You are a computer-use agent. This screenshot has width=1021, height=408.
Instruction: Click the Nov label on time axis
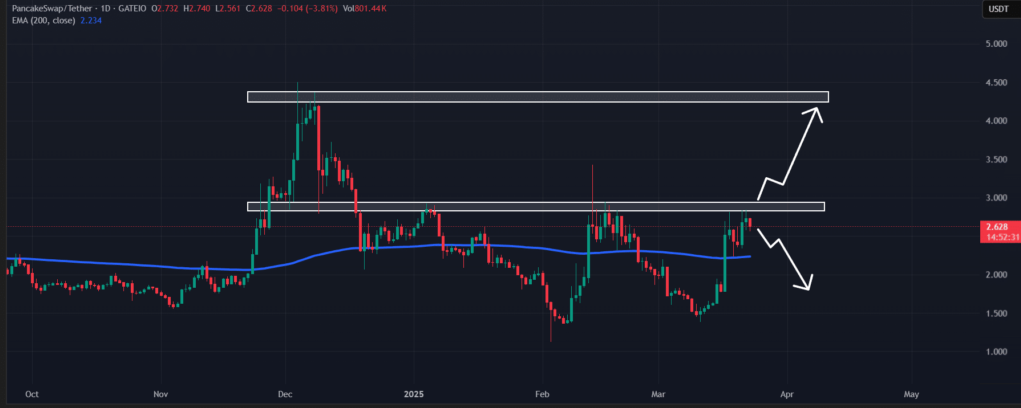click(162, 394)
